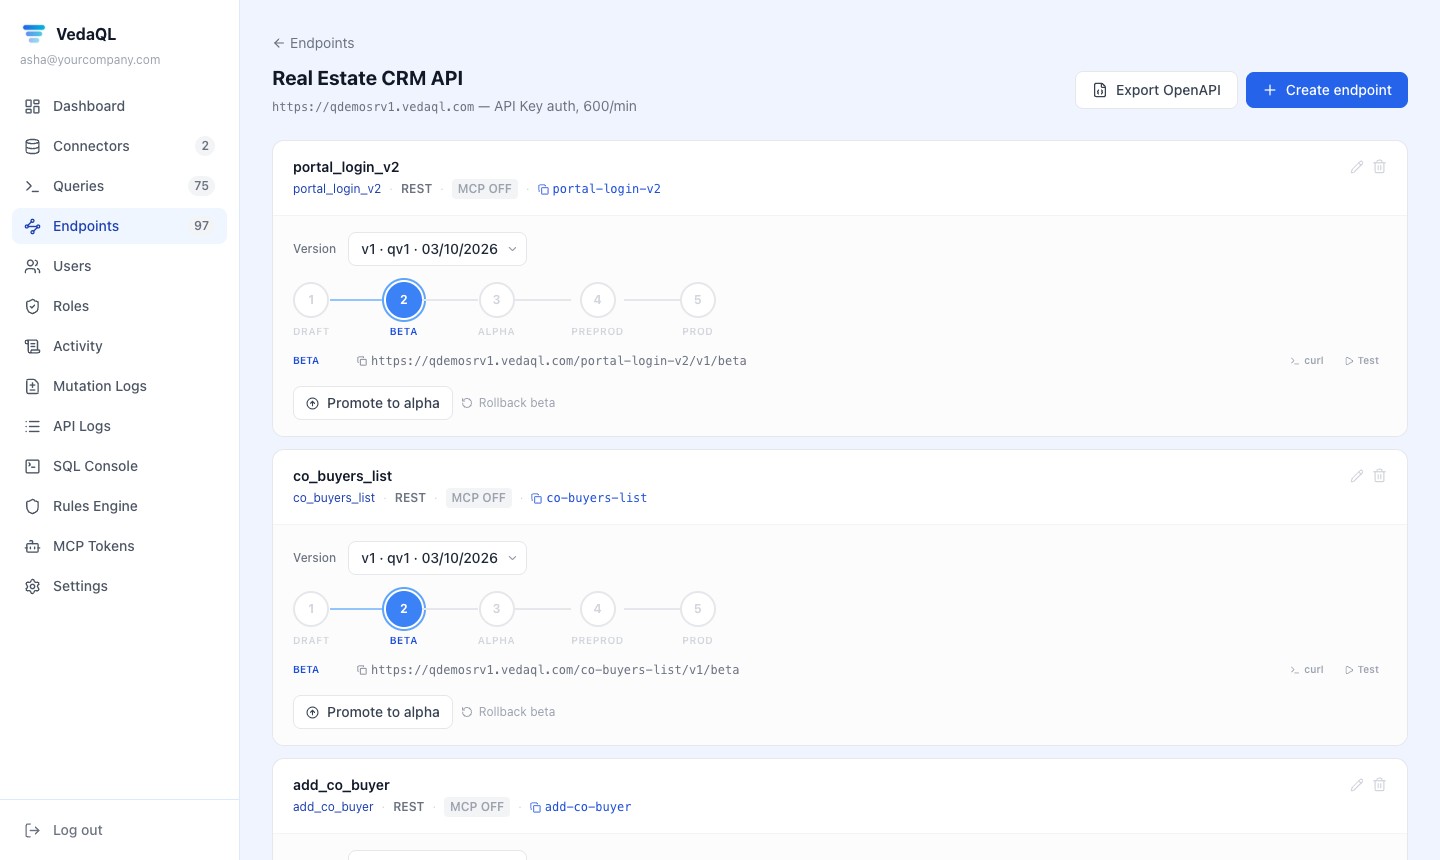Promote portal_login_v2 to alpha

point(373,403)
